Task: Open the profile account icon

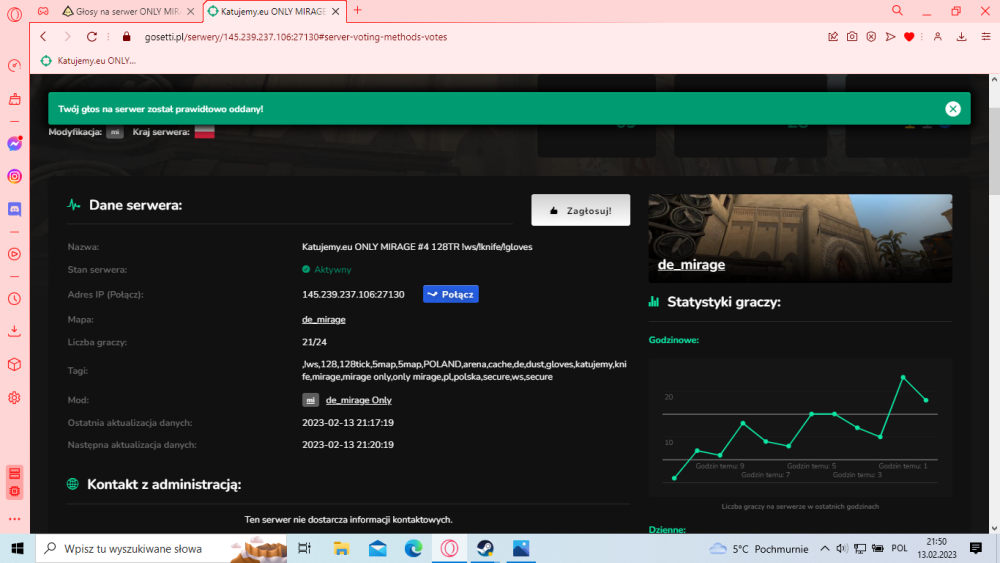Action: coord(938,37)
